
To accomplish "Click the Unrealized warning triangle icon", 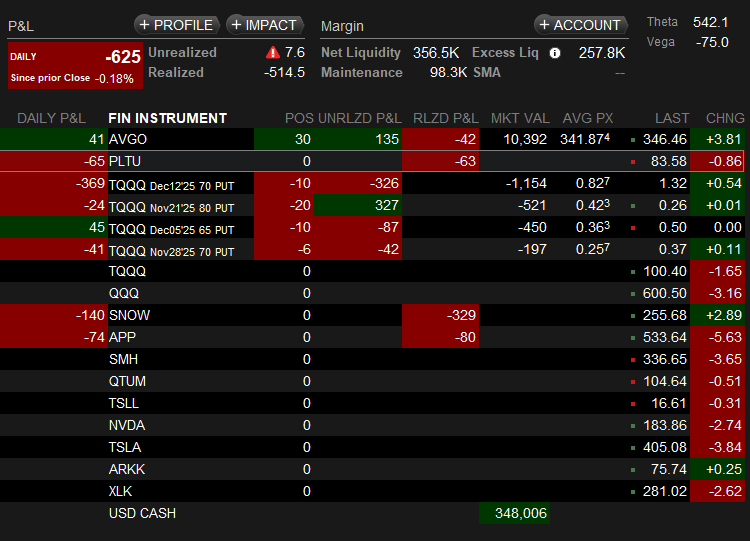I will tap(273, 53).
